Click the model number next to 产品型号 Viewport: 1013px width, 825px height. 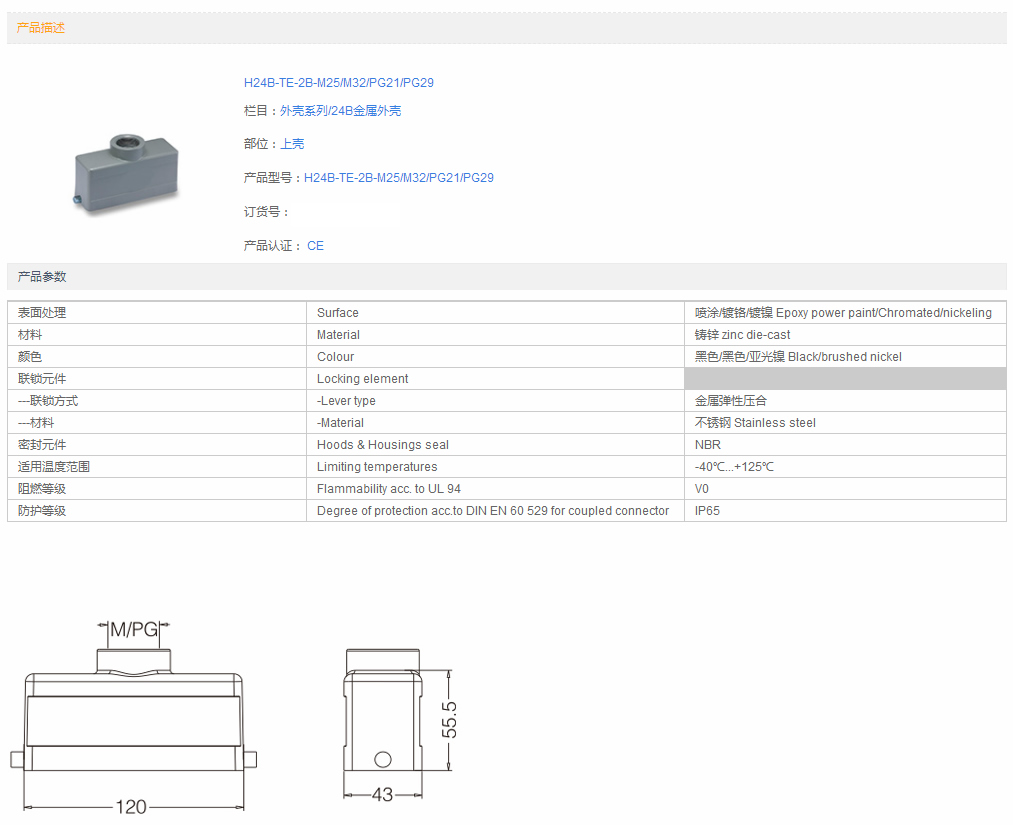click(398, 178)
